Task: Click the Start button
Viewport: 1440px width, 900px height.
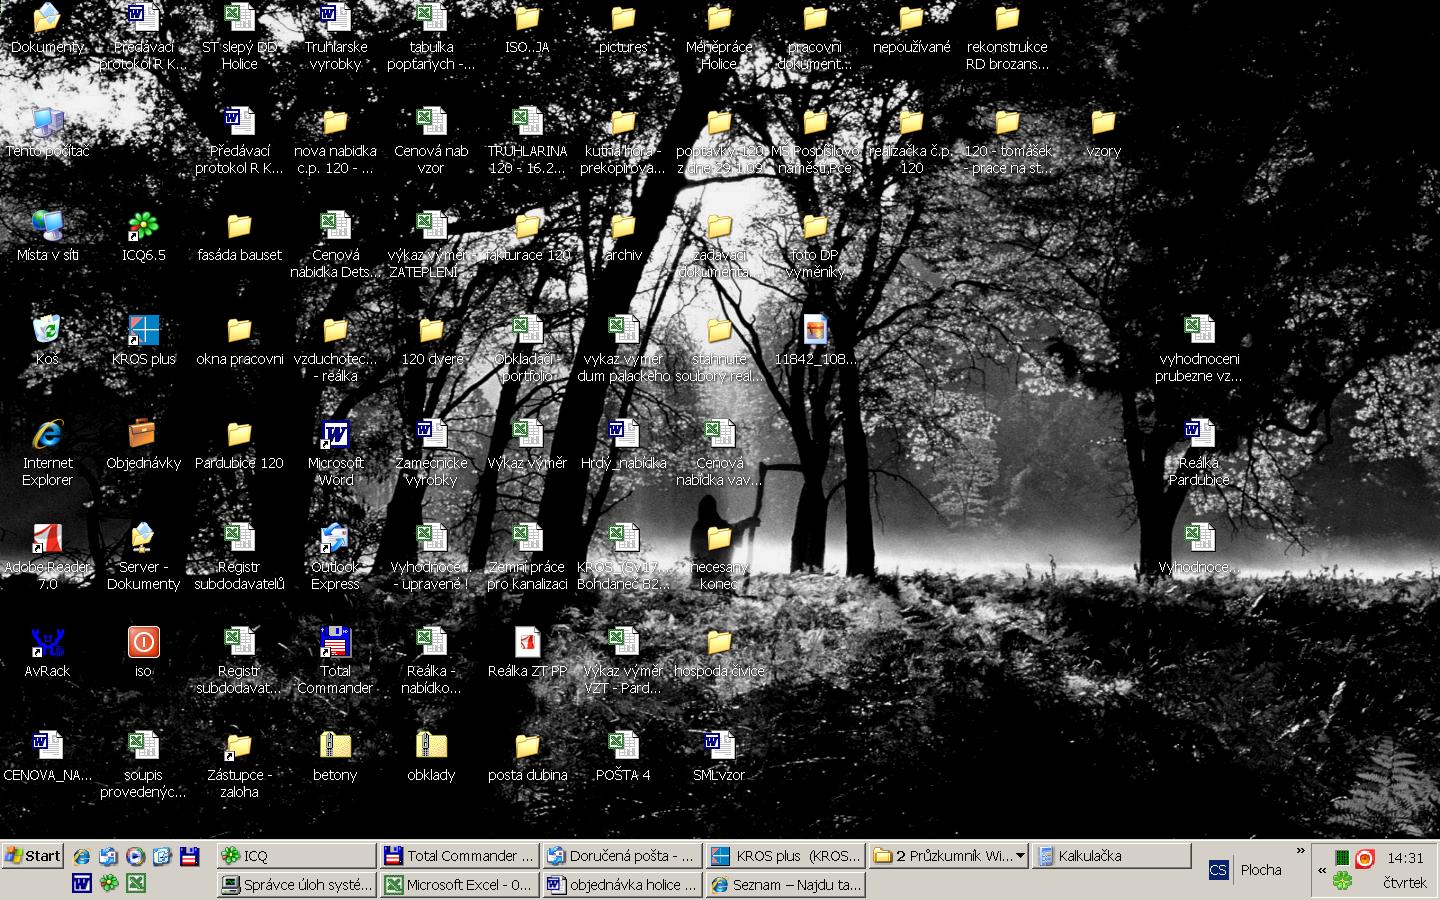Action: pos(33,856)
